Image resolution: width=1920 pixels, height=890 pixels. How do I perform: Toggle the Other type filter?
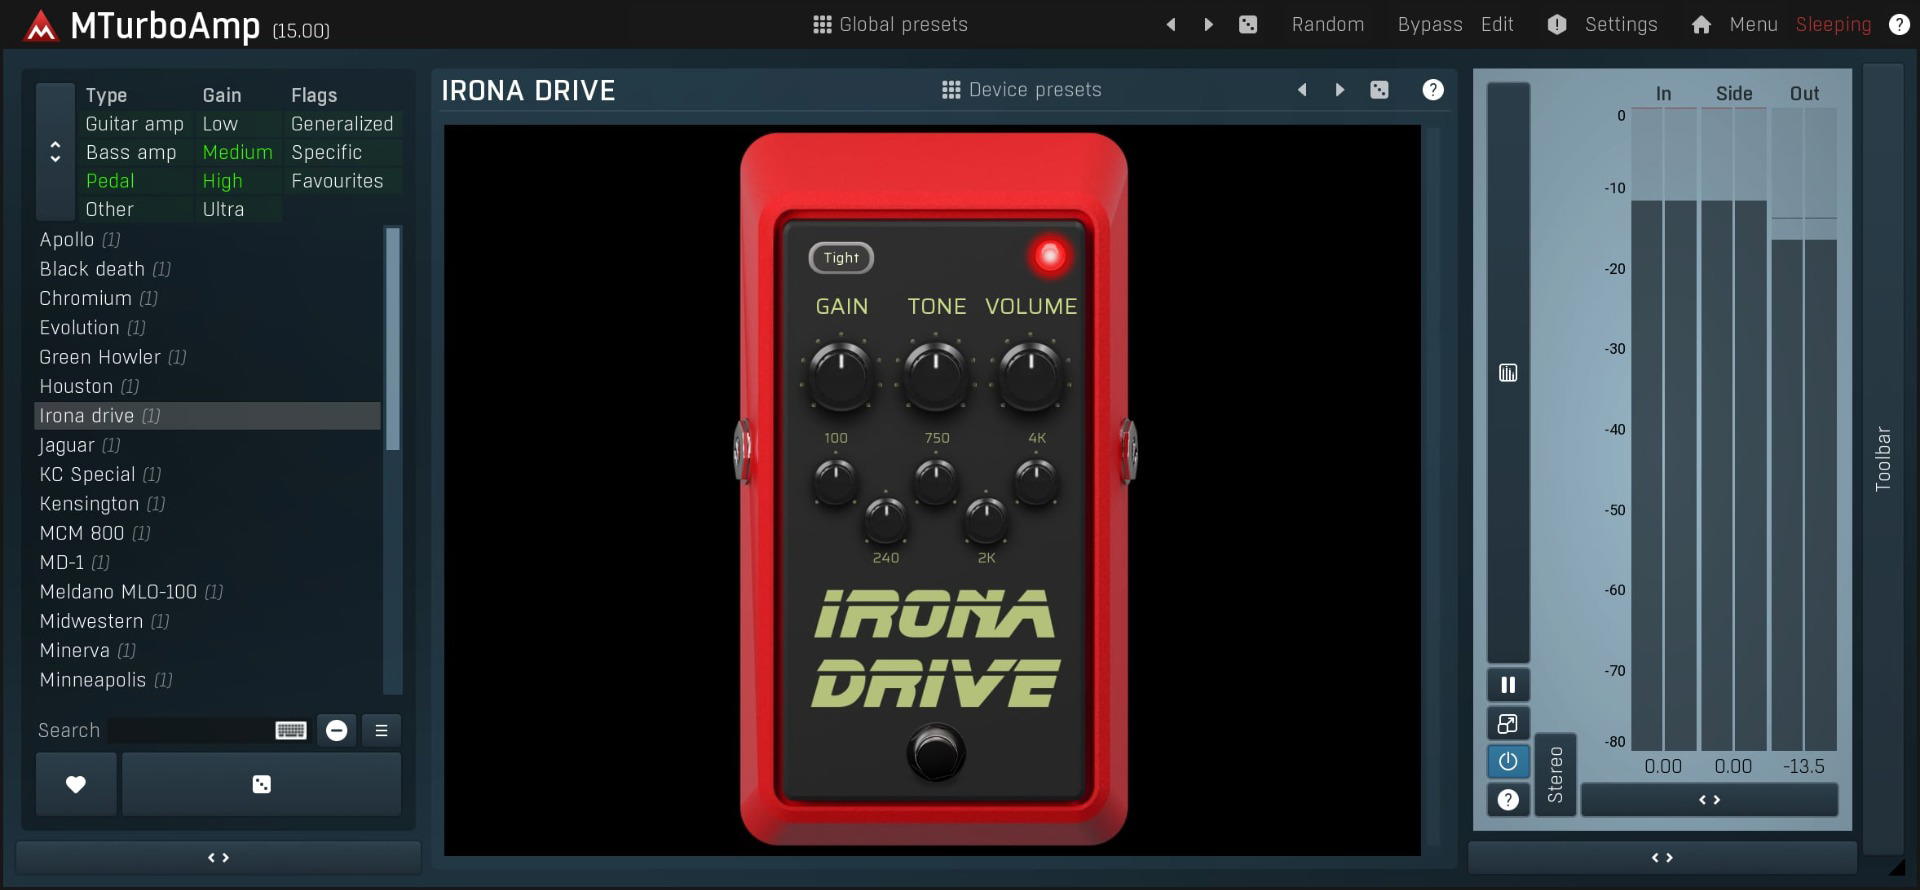110,209
